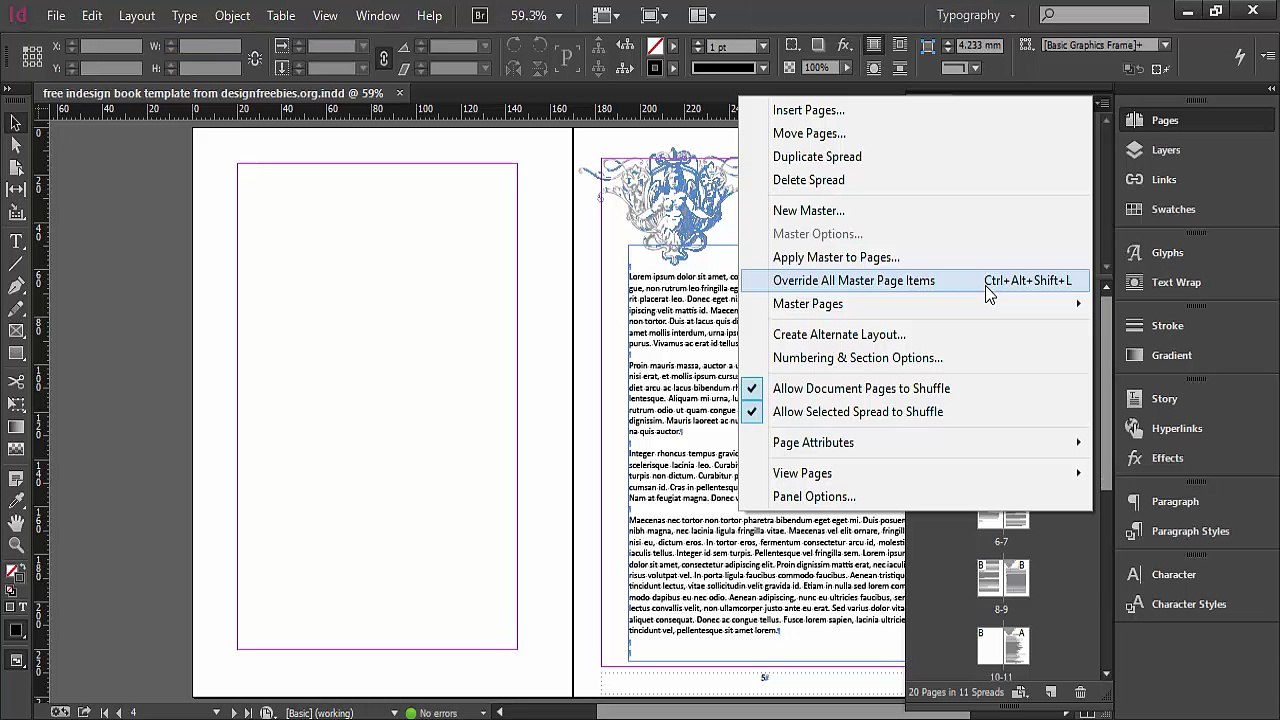Open the stroke weight 1 pt dropdown
Screen dimensions: 1280x720
[x=763, y=47]
